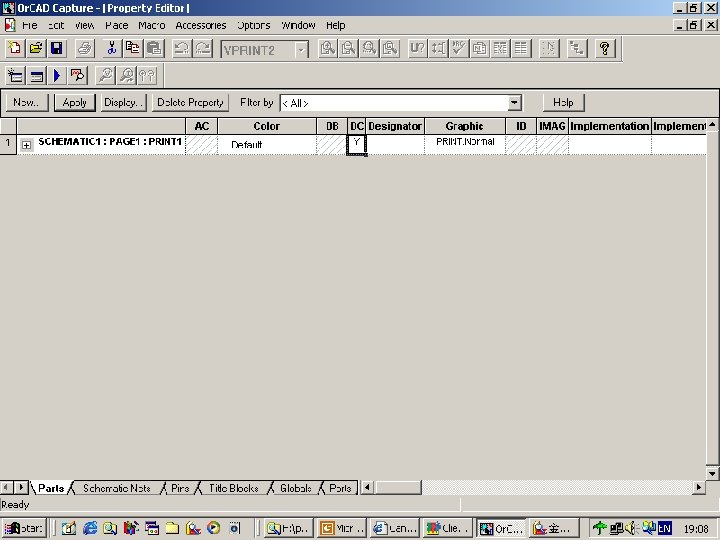Open the Accessories menu
Image resolution: width=720 pixels, height=540 pixels.
pyautogui.click(x=201, y=25)
